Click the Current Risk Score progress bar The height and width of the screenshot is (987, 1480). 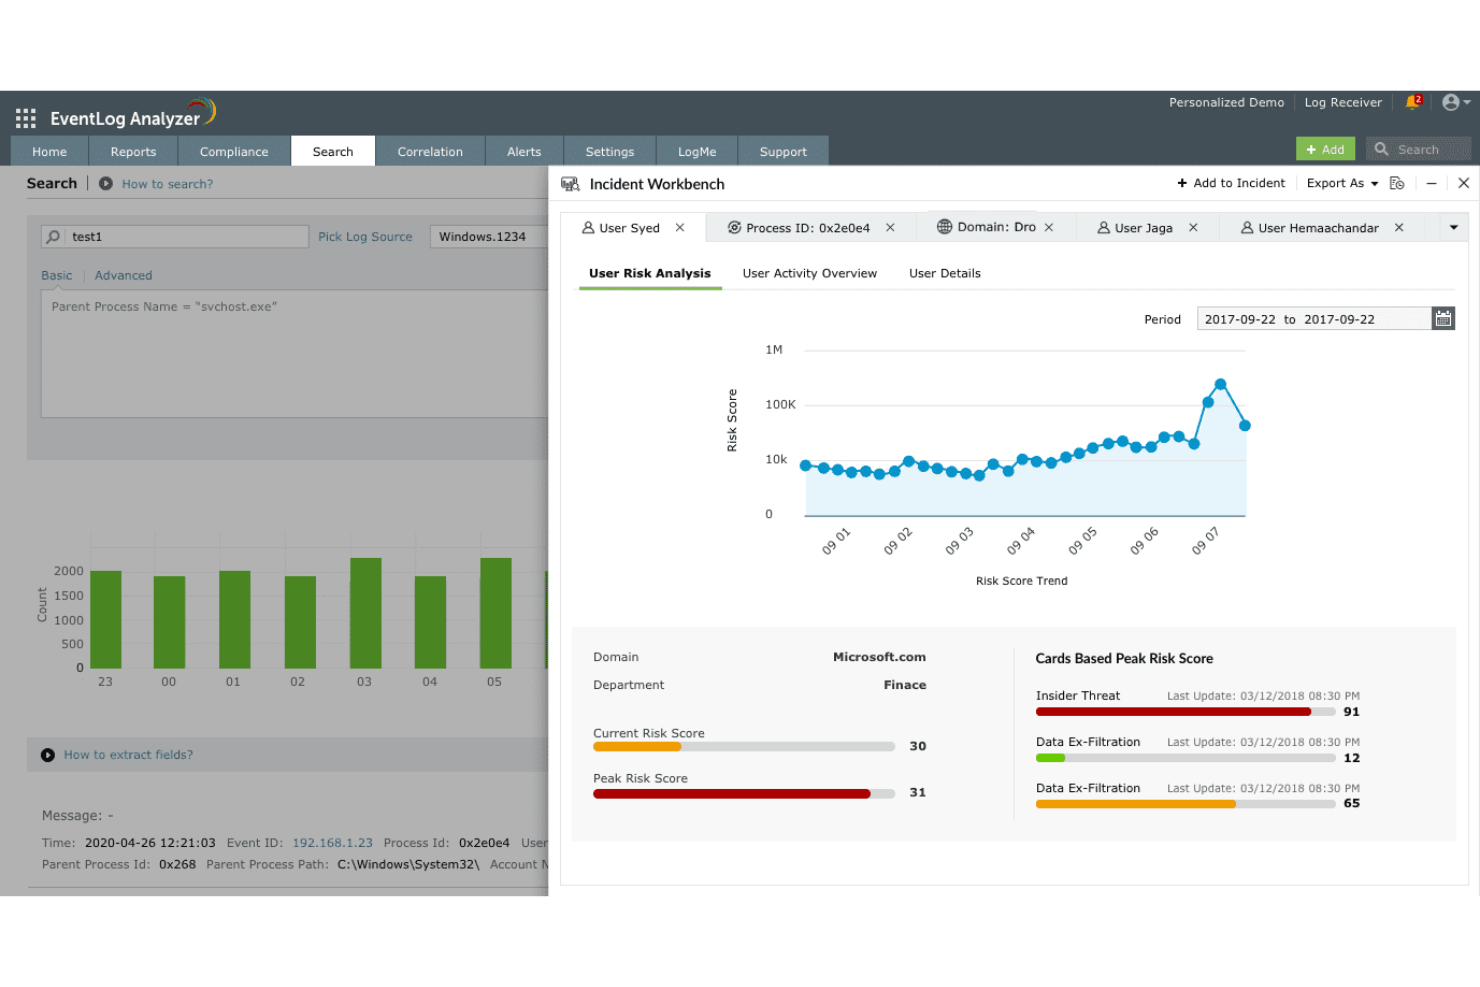coord(743,746)
